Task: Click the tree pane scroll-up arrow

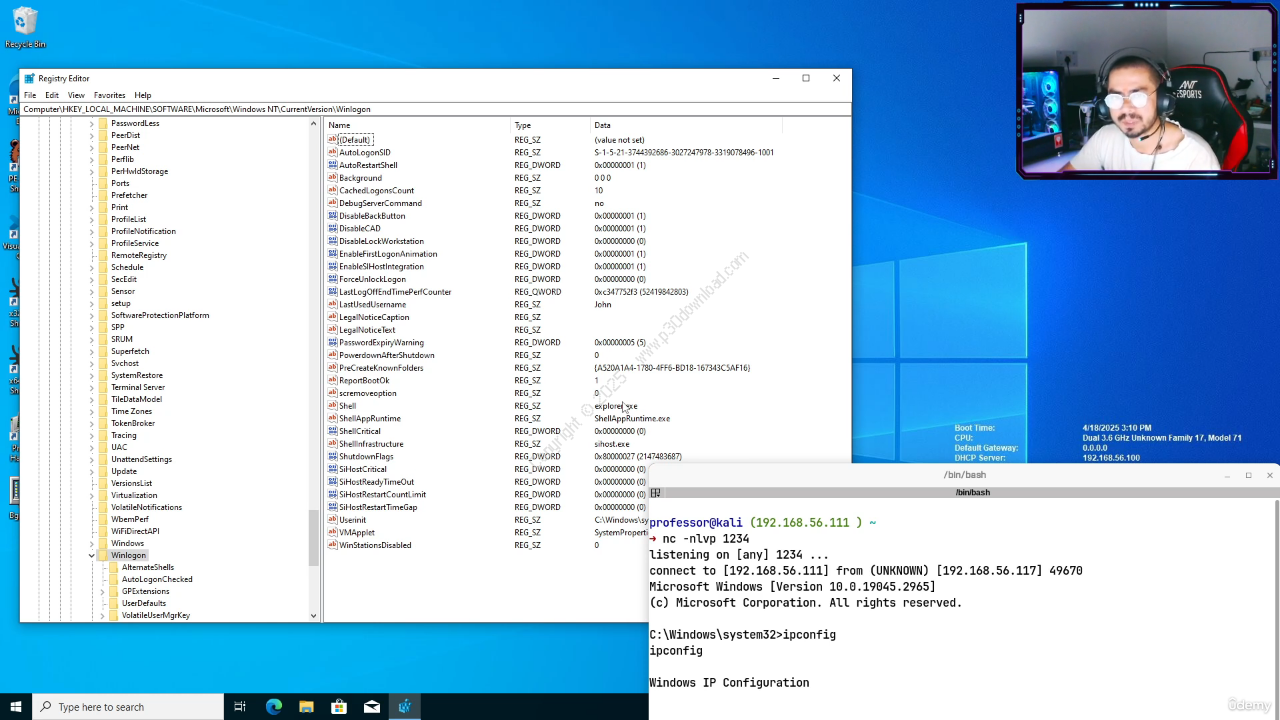Action: coord(314,123)
